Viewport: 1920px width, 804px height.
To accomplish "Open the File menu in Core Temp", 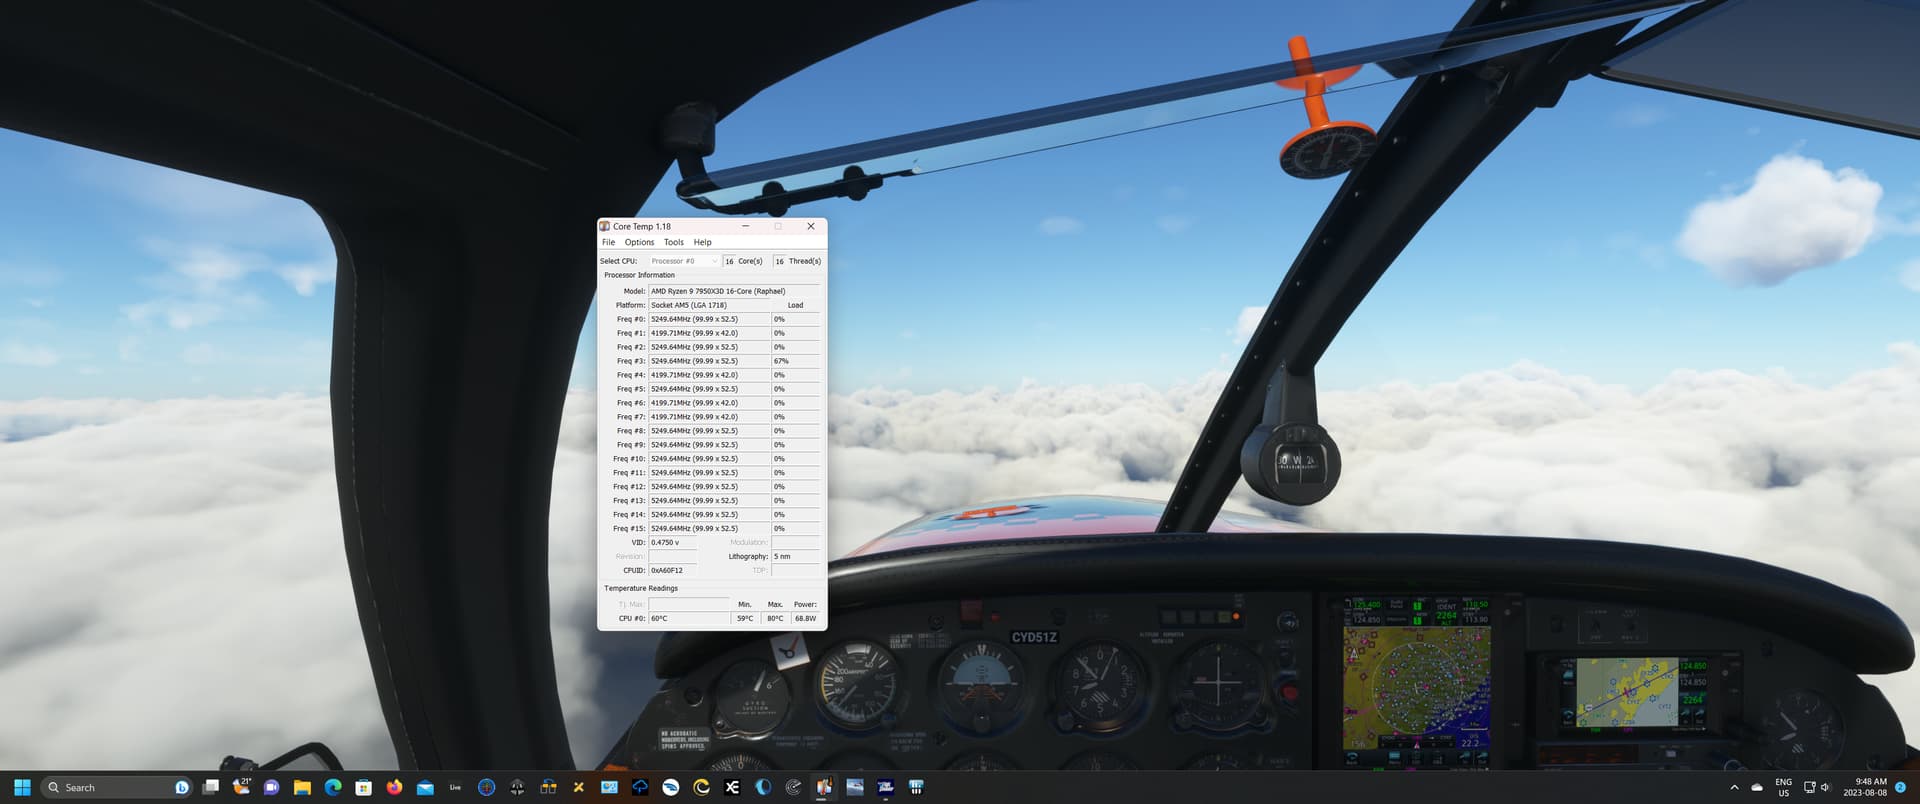I will (608, 242).
